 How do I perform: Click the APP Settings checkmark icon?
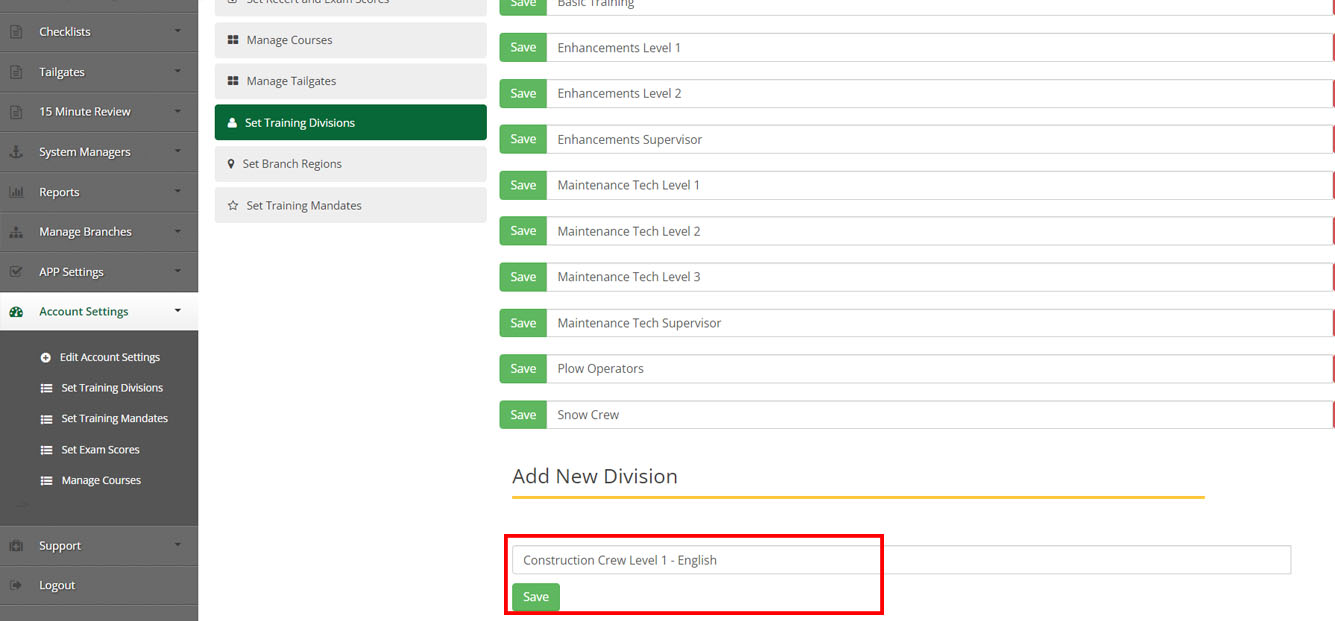coord(16,272)
